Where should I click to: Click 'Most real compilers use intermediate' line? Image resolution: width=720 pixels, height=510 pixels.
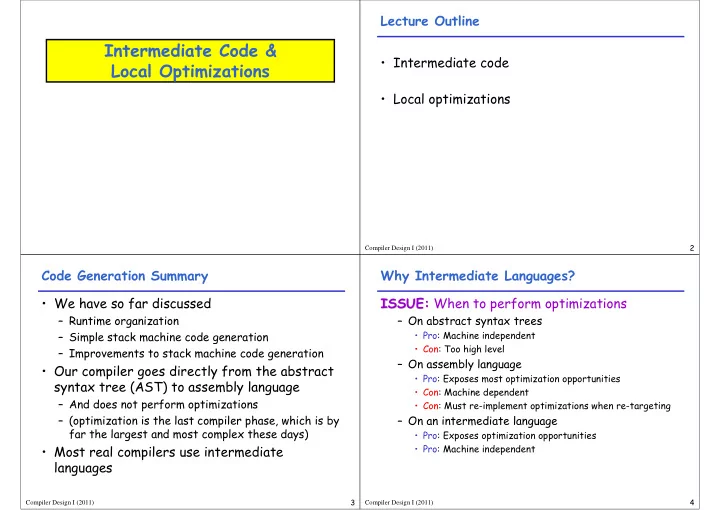[169, 452]
